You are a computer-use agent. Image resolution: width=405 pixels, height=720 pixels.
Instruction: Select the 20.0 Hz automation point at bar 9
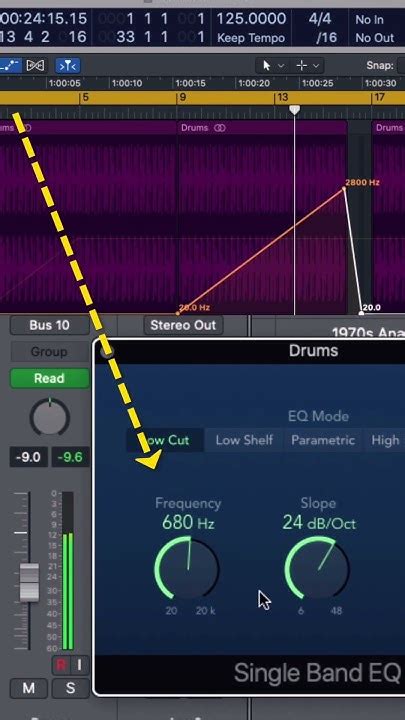178,314
